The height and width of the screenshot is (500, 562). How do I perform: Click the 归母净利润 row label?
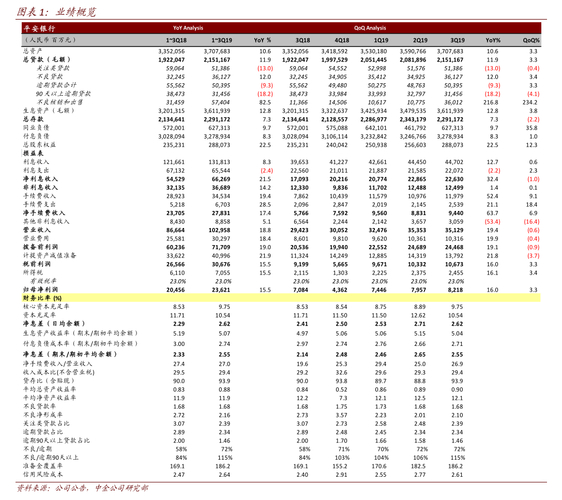[40, 289]
